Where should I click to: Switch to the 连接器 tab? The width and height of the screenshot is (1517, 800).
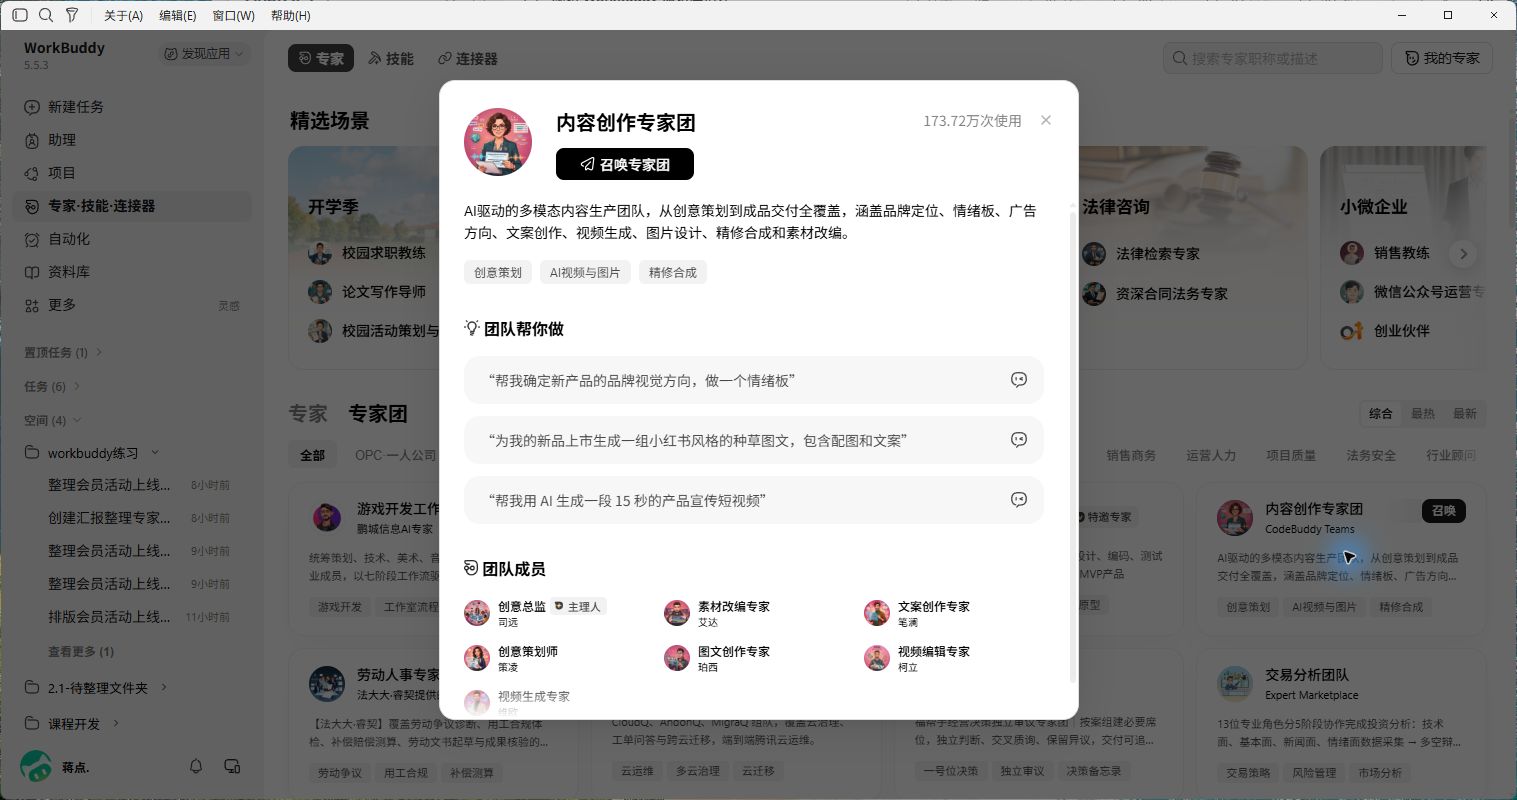tap(468, 58)
